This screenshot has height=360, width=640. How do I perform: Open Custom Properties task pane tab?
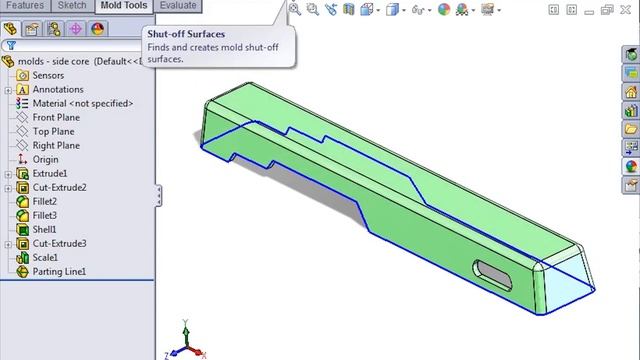[631, 185]
